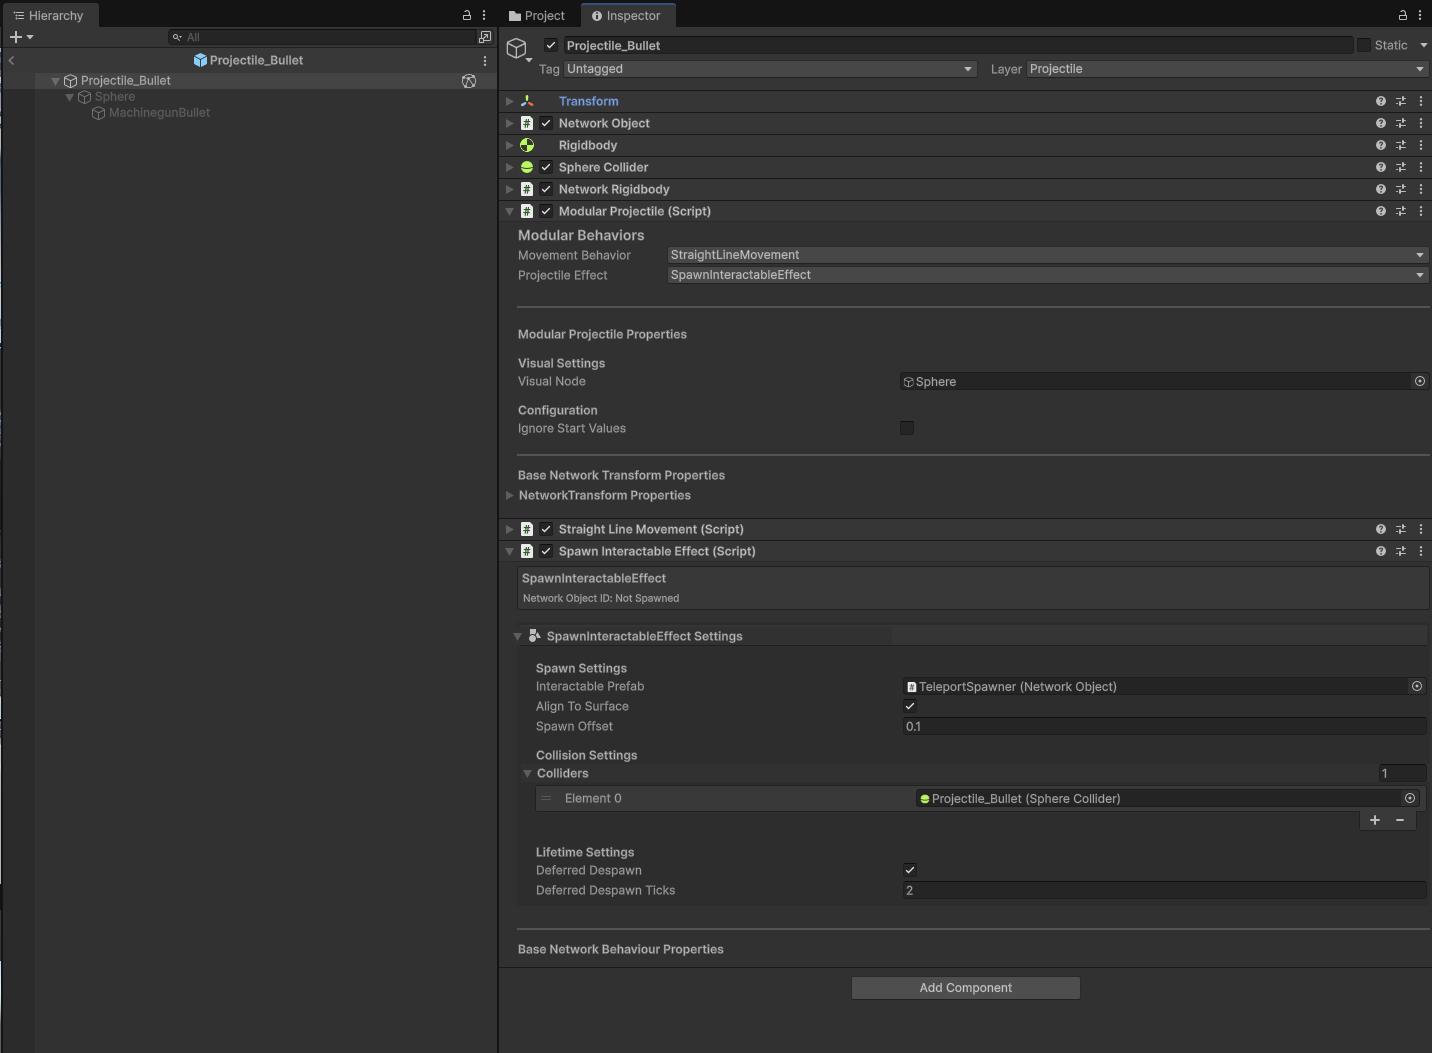Open the Rigidbody help reference icon
Viewport: 1432px width, 1053px height.
click(x=1381, y=145)
